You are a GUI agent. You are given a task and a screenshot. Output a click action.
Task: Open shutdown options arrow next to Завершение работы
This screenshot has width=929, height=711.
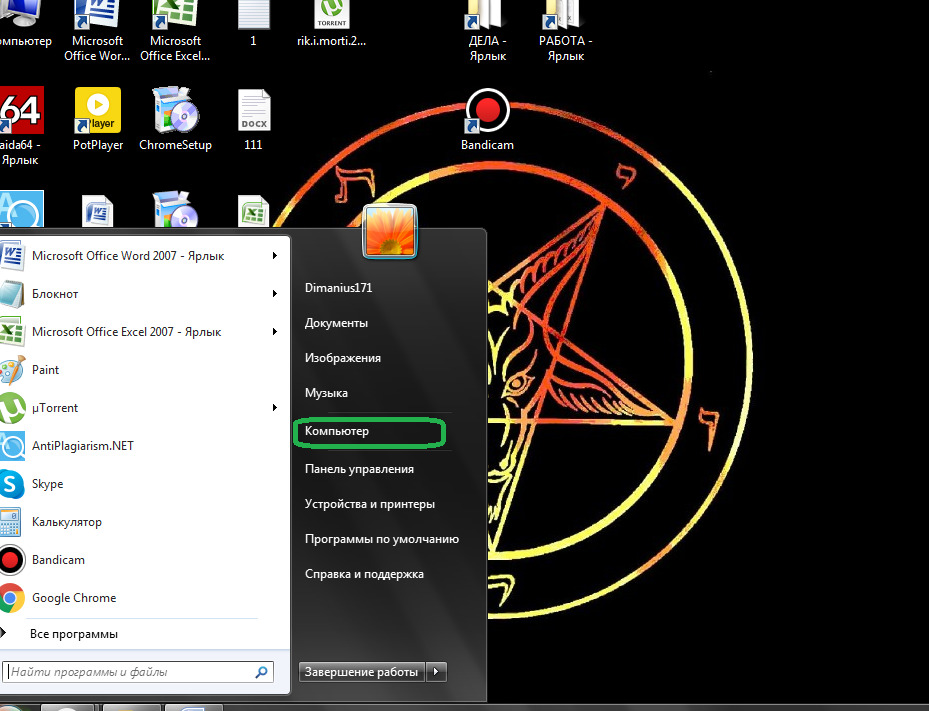coord(436,672)
